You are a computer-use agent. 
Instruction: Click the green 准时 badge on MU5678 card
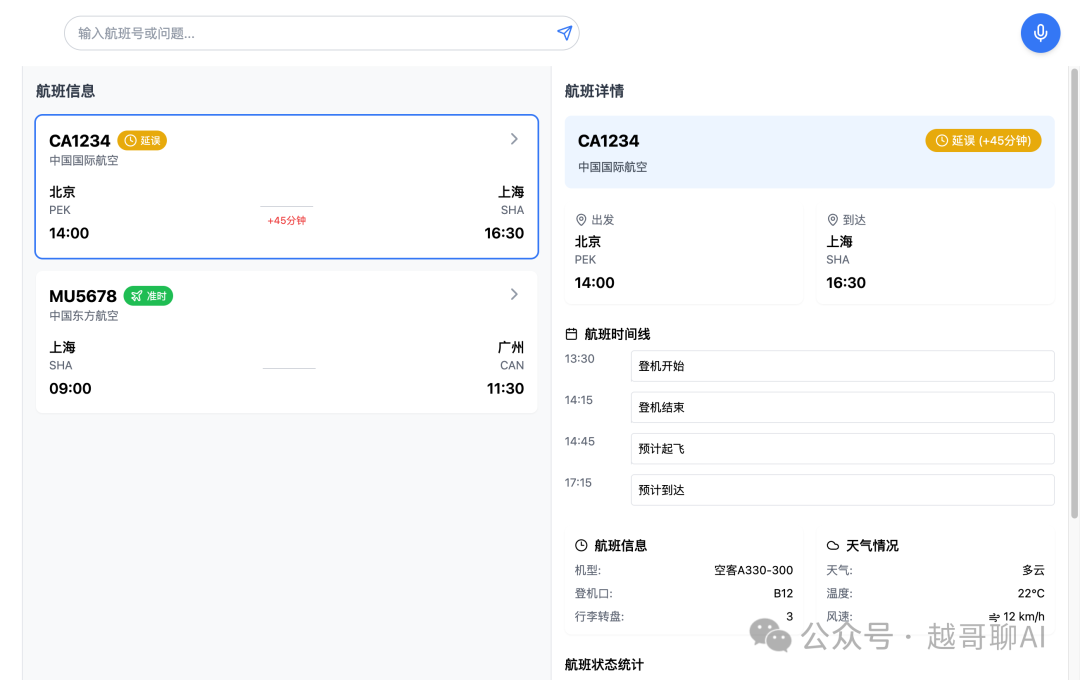pos(149,296)
